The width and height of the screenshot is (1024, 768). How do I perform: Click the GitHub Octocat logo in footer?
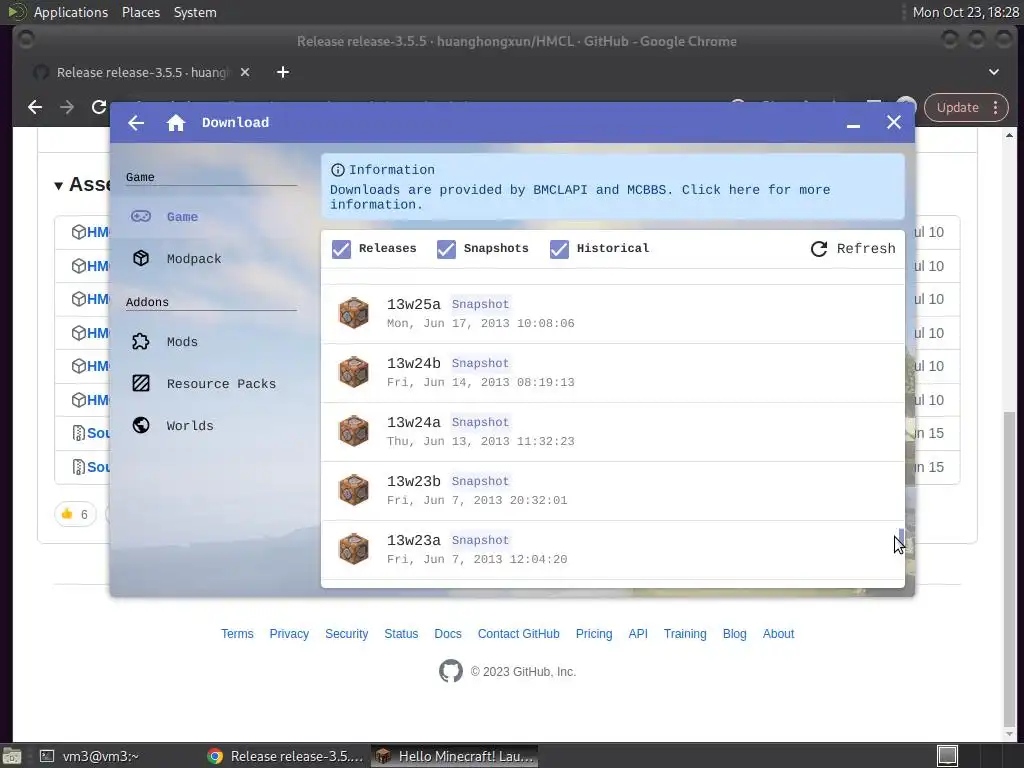(451, 671)
